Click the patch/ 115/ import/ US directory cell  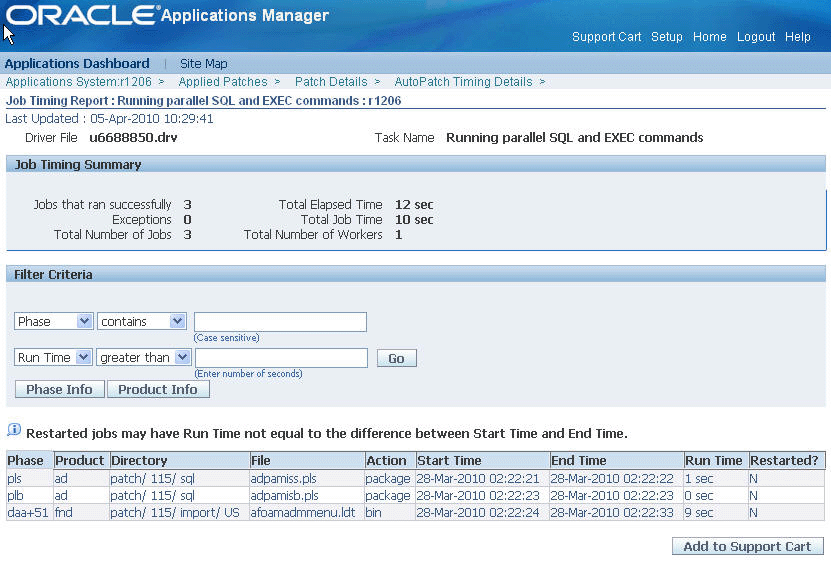pyautogui.click(x=179, y=513)
